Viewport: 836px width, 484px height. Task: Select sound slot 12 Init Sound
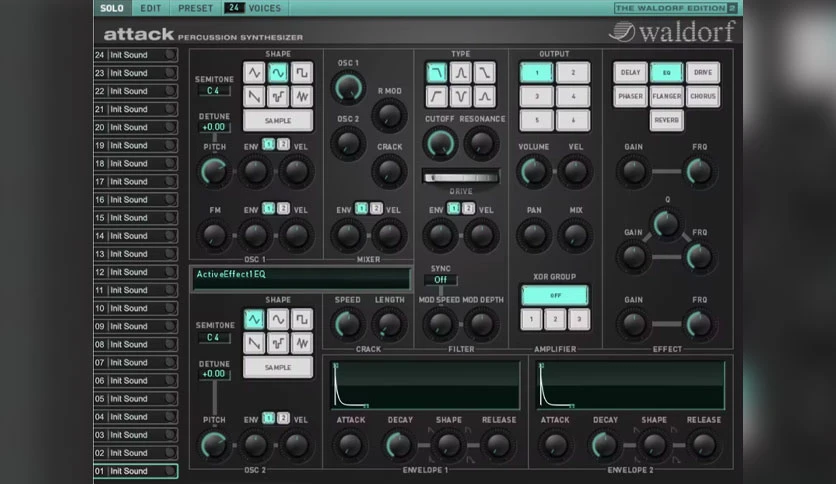(136, 272)
